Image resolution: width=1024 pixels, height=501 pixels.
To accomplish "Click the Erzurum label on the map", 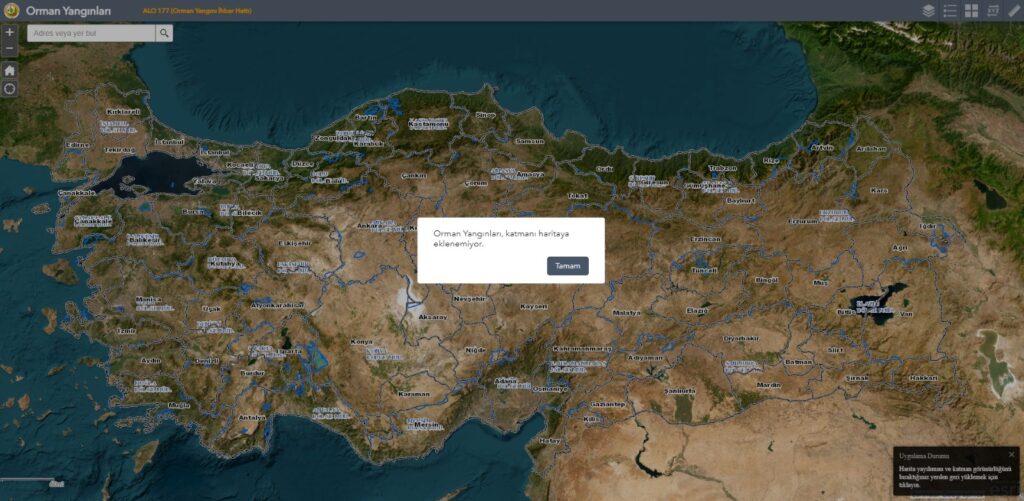I will (803, 221).
